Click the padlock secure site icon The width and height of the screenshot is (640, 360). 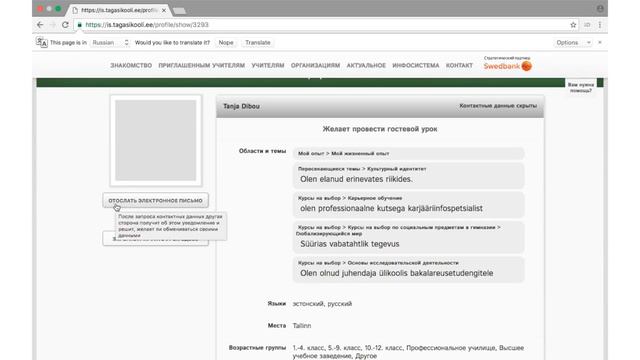pyautogui.click(x=80, y=25)
